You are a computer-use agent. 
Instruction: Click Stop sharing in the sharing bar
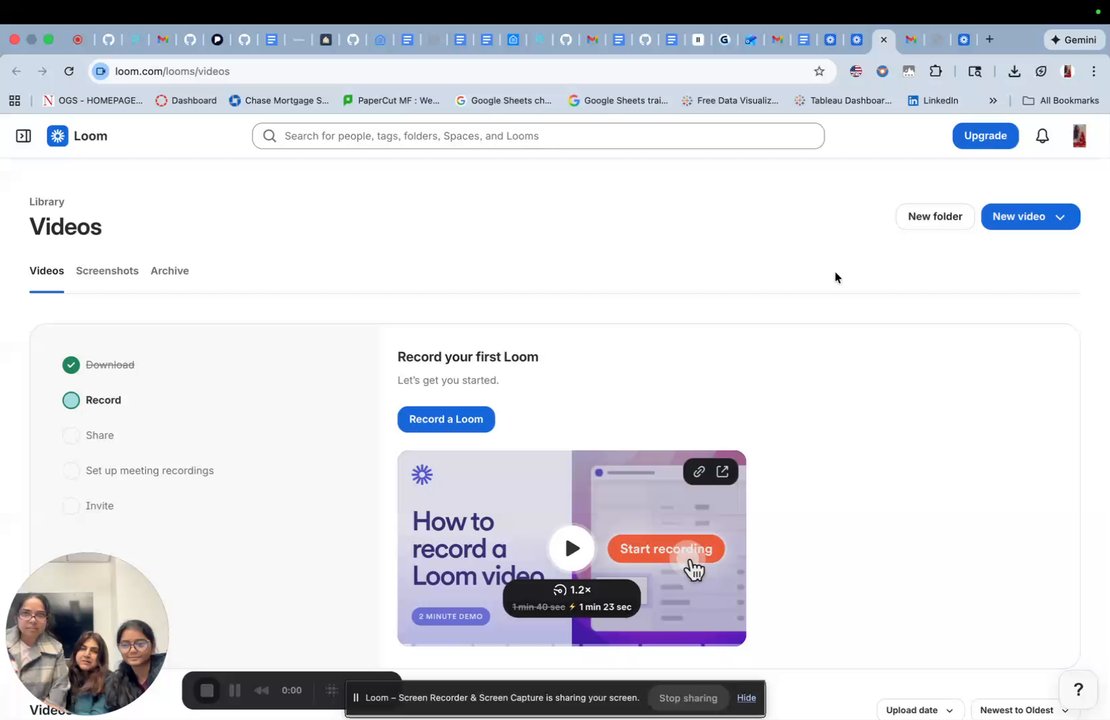tap(688, 697)
